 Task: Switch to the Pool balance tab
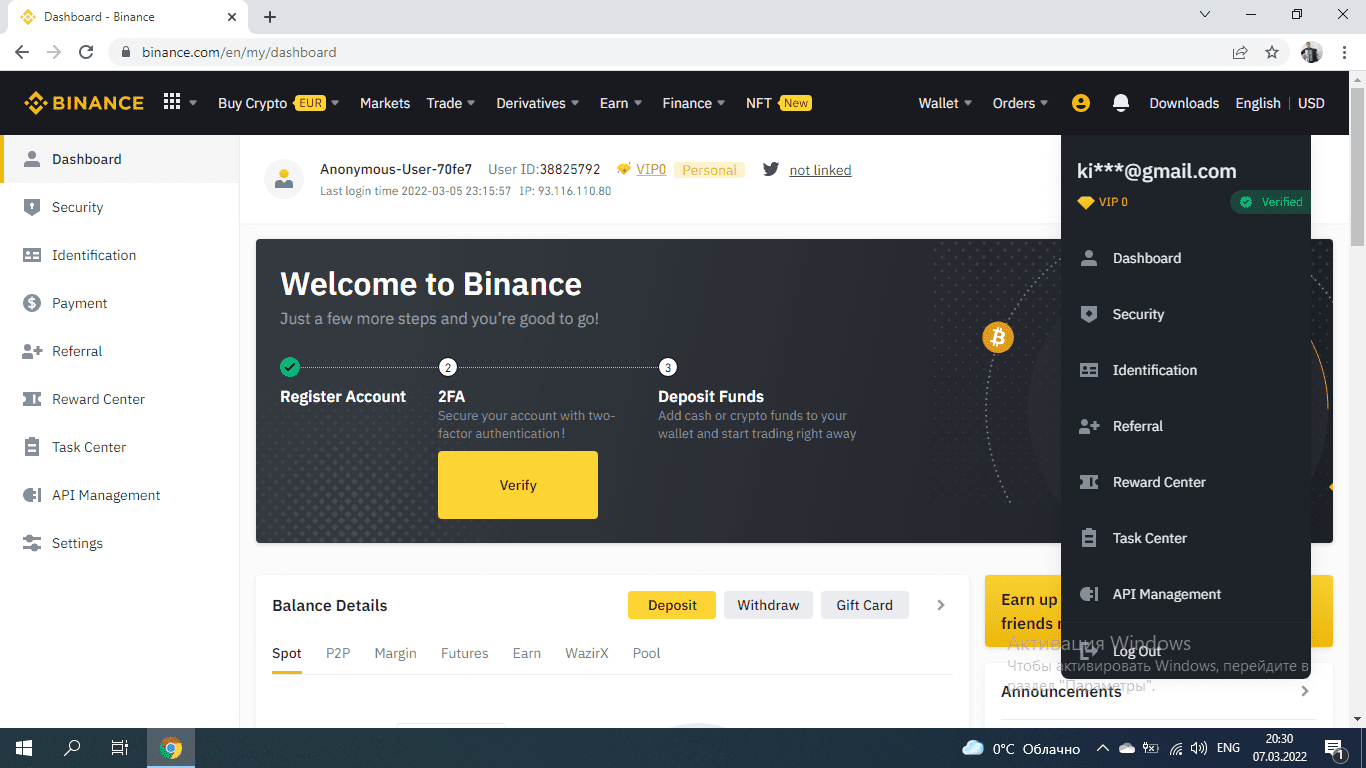(647, 653)
